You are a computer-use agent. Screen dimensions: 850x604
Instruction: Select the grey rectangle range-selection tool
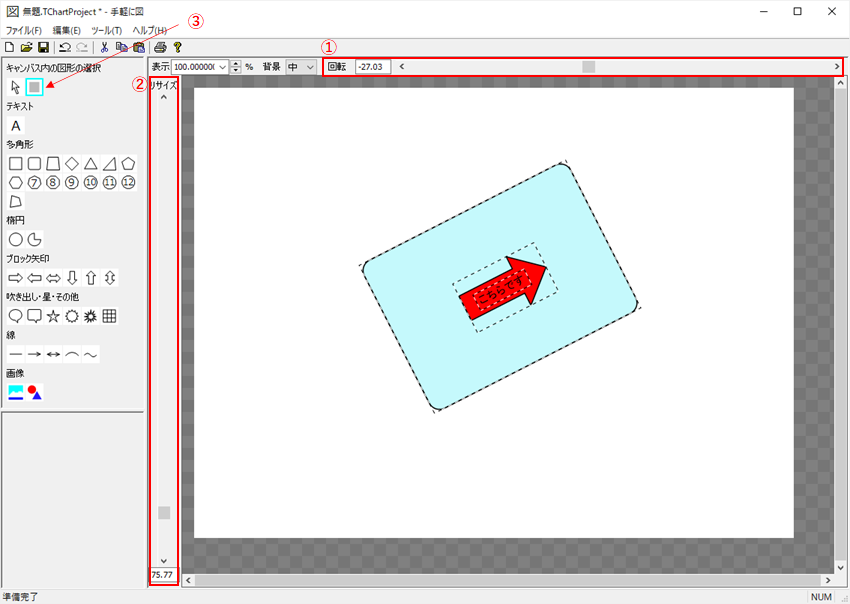click(x=34, y=87)
